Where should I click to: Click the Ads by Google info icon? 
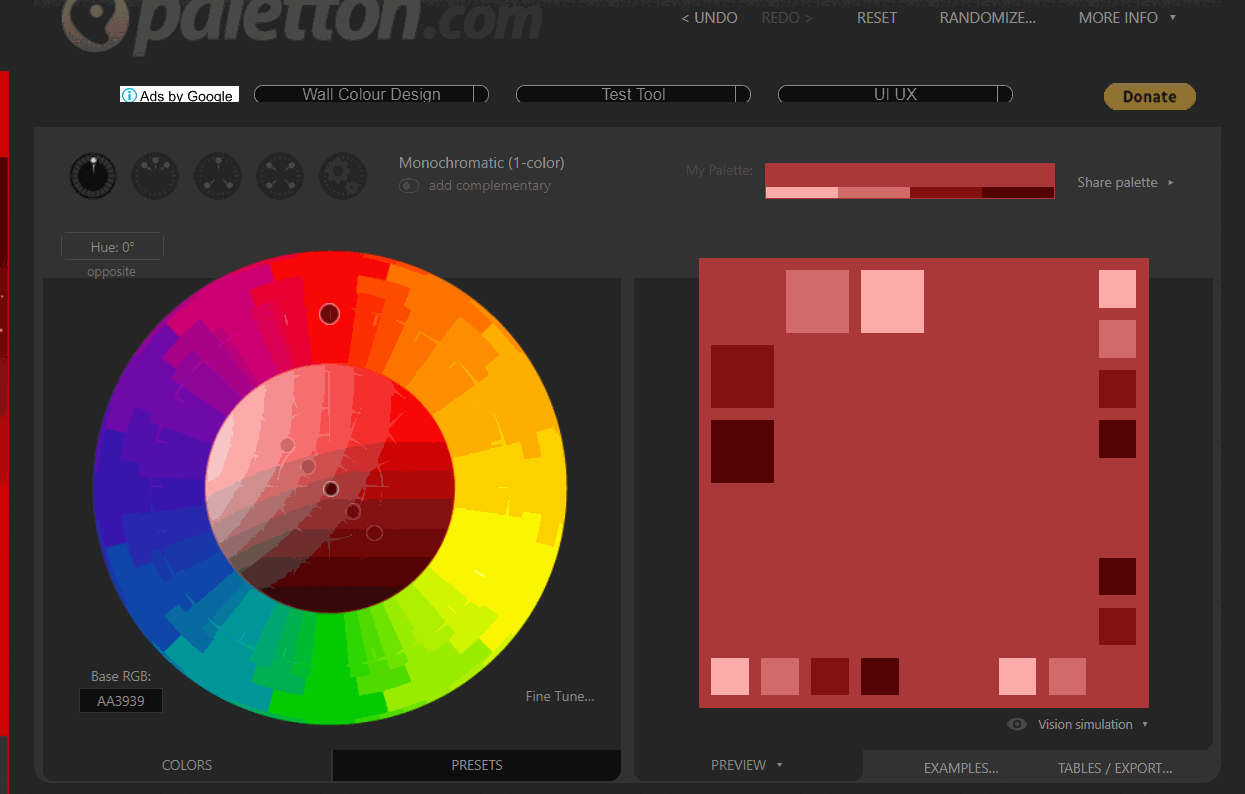(129, 96)
